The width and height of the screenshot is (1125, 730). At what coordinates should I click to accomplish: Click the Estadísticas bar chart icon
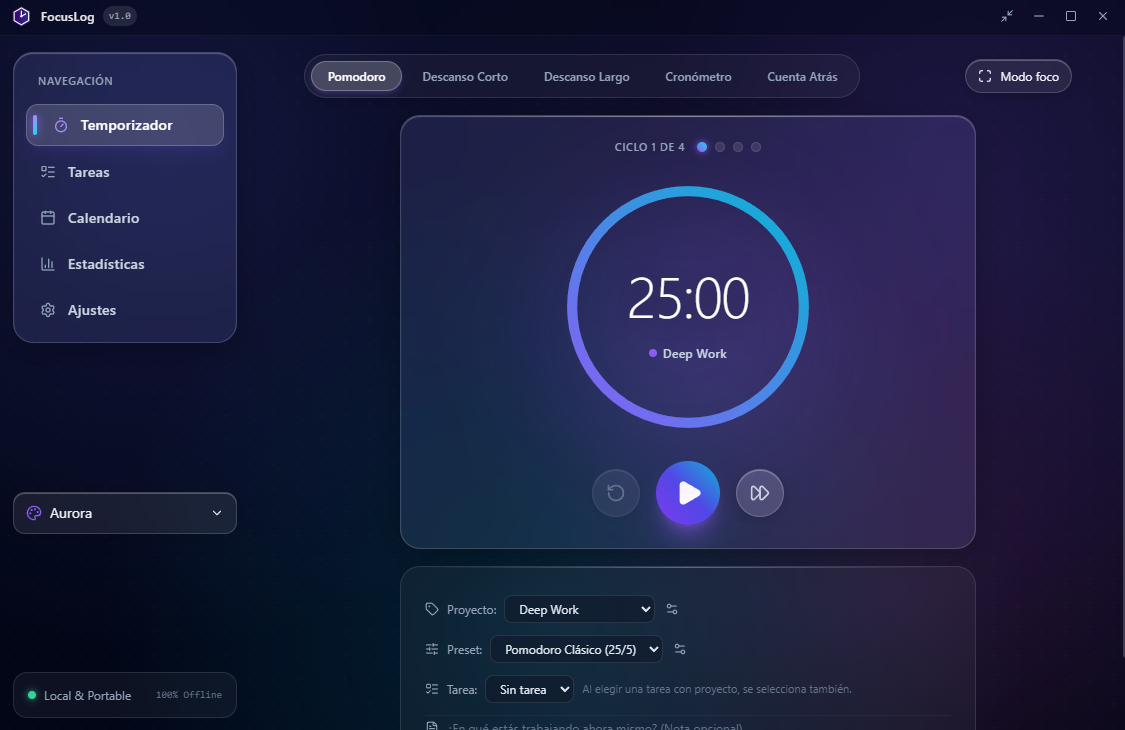48,263
